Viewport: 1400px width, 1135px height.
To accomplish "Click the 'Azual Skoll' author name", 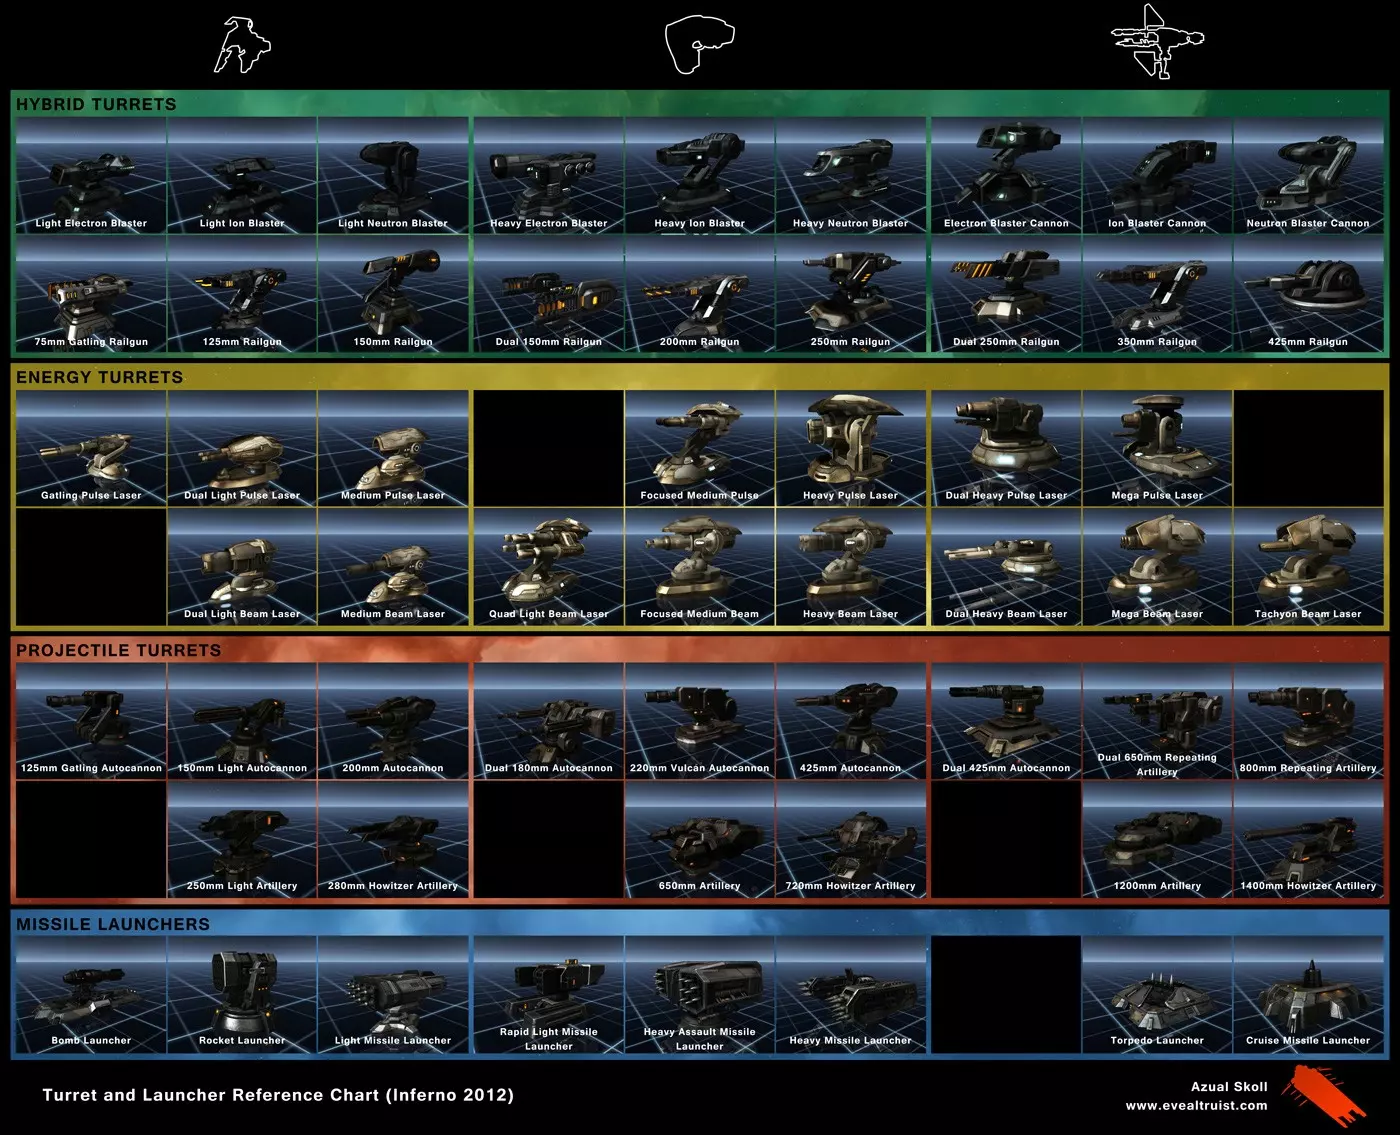I will point(1229,1087).
